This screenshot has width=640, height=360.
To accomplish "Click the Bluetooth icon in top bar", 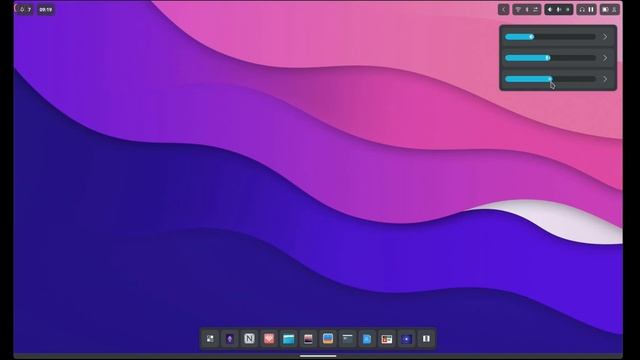I will pos(527,9).
